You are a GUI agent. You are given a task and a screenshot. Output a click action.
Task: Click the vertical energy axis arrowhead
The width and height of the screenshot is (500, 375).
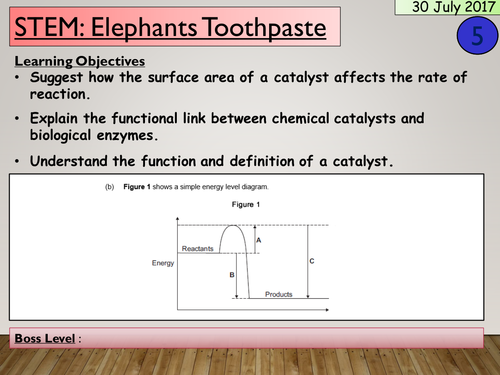pyautogui.click(x=177, y=219)
